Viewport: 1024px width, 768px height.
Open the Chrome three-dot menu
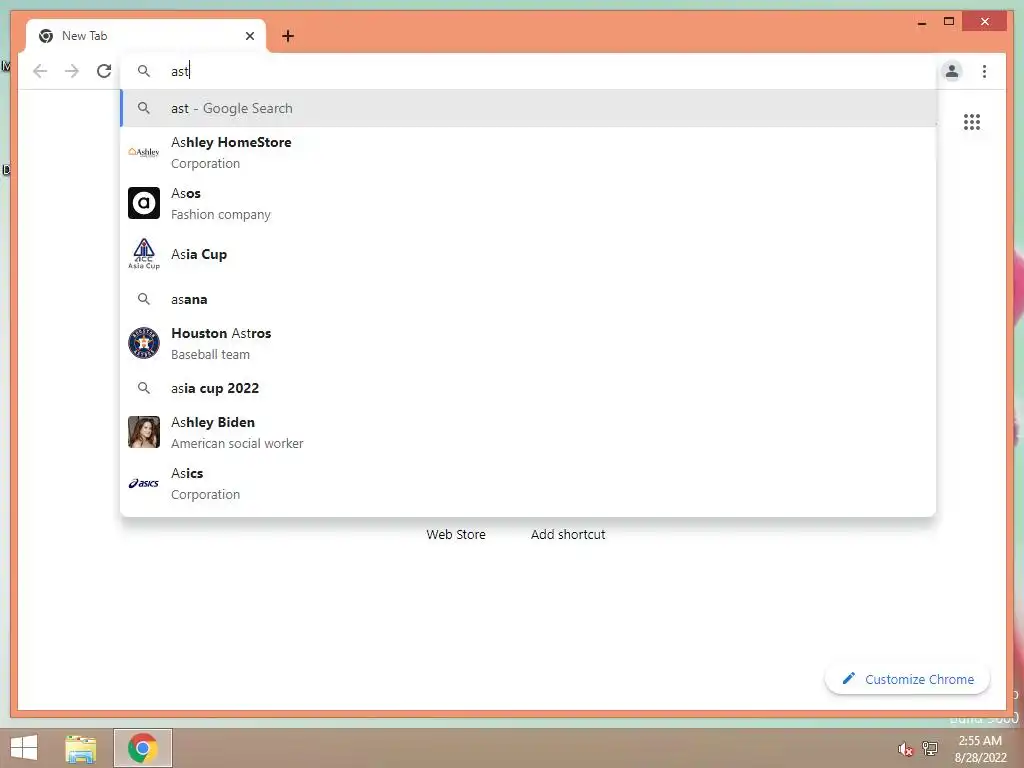(984, 71)
